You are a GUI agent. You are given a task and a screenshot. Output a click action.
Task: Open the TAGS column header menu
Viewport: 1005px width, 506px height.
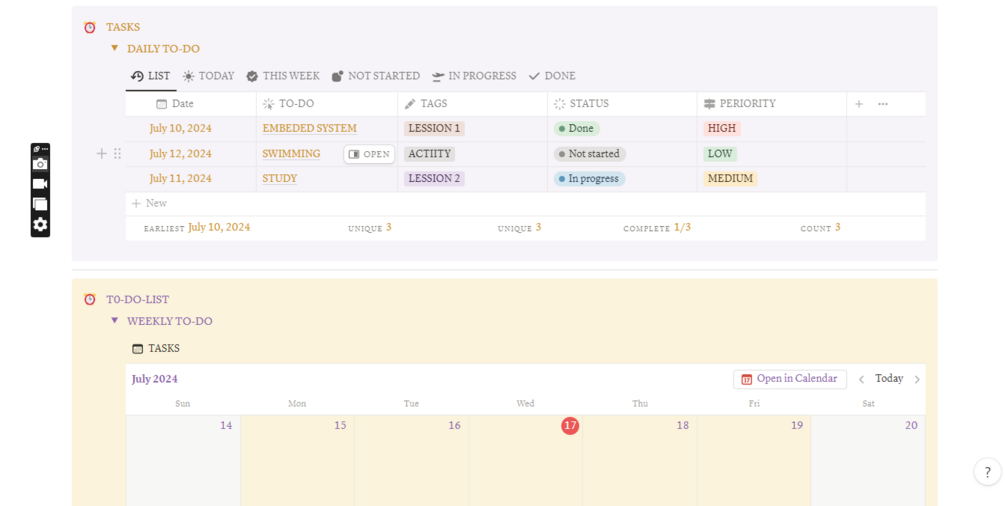472,104
